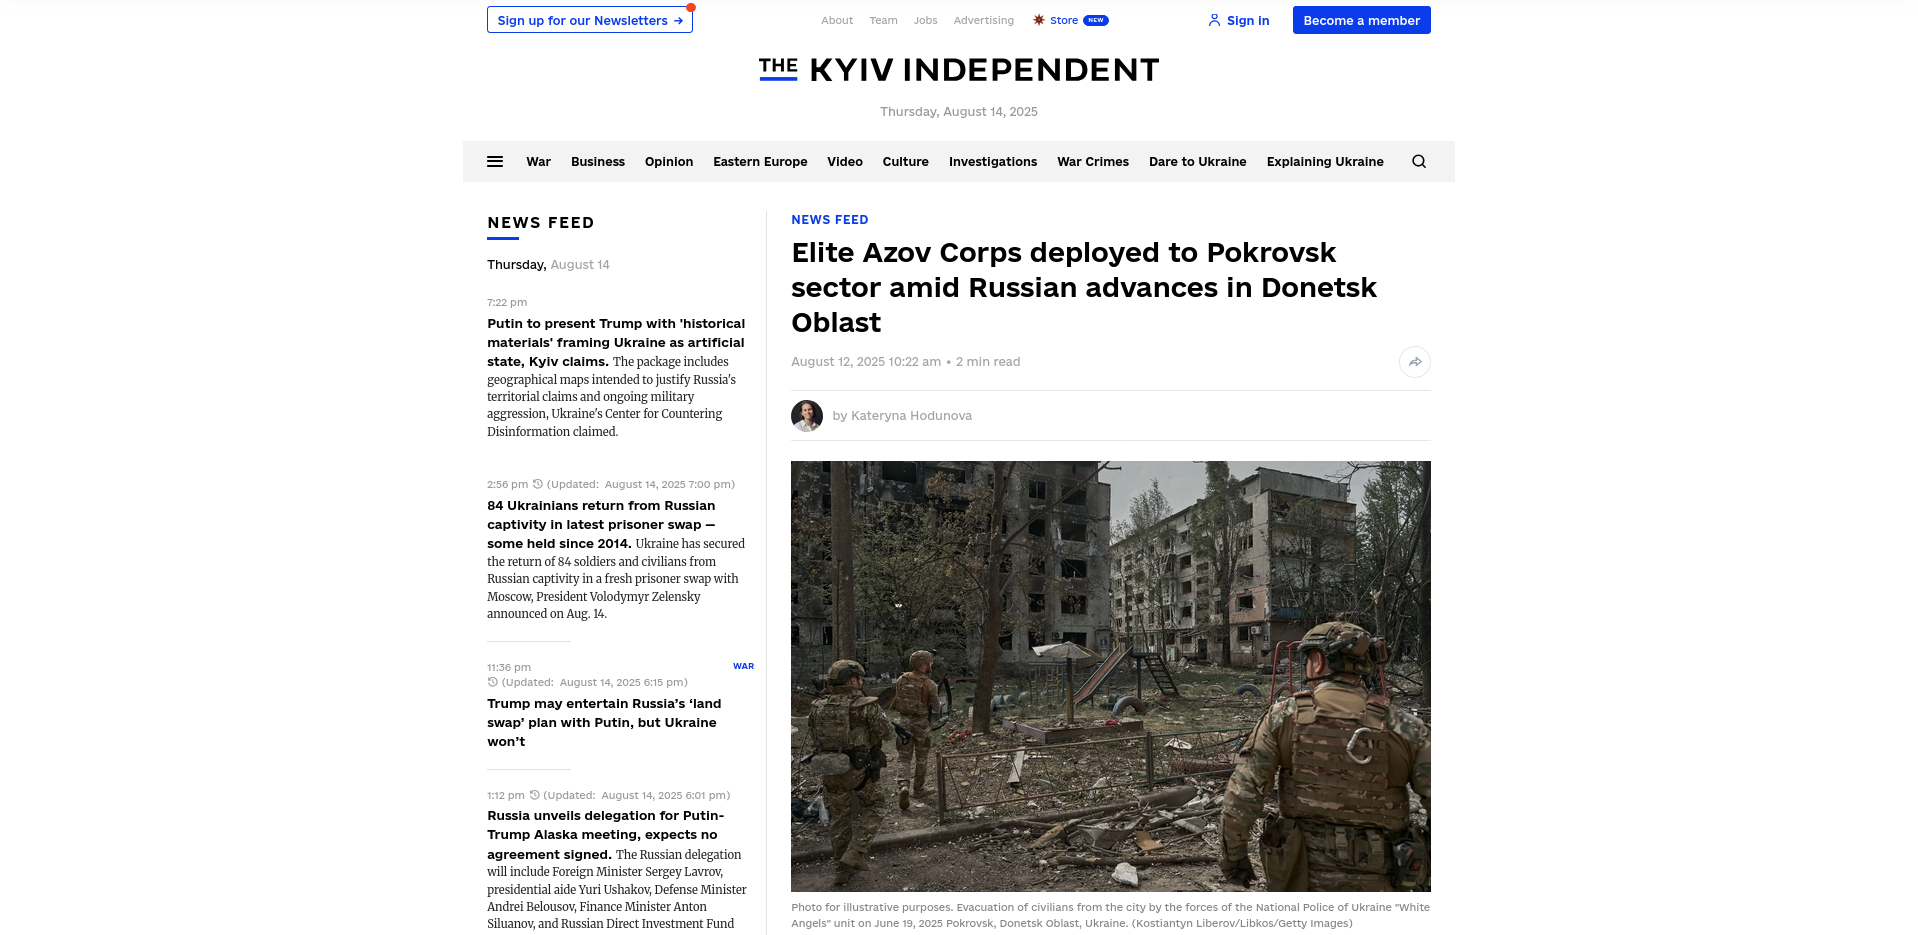Open the Culture section
The width and height of the screenshot is (1918, 935).
tap(906, 161)
